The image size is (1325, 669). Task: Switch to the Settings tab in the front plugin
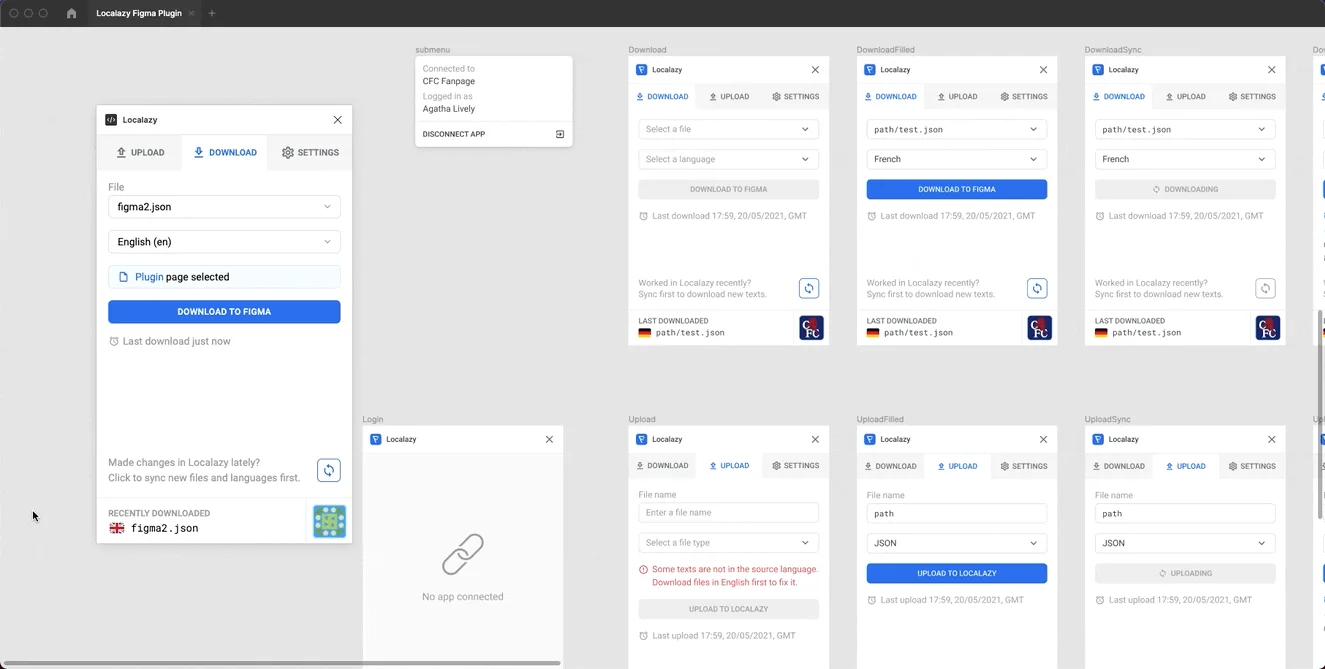[310, 152]
